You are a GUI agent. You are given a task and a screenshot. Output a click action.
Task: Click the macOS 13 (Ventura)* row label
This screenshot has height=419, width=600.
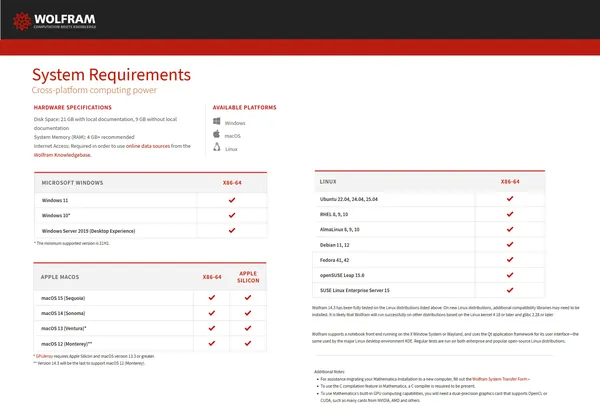point(64,329)
